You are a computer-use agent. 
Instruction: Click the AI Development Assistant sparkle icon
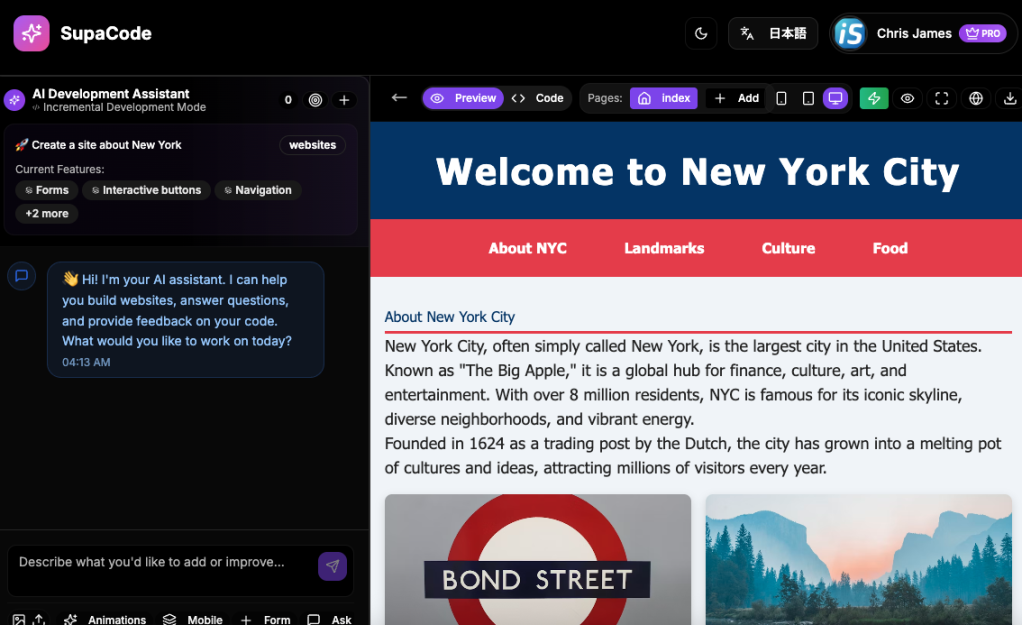pyautogui.click(x=14, y=100)
